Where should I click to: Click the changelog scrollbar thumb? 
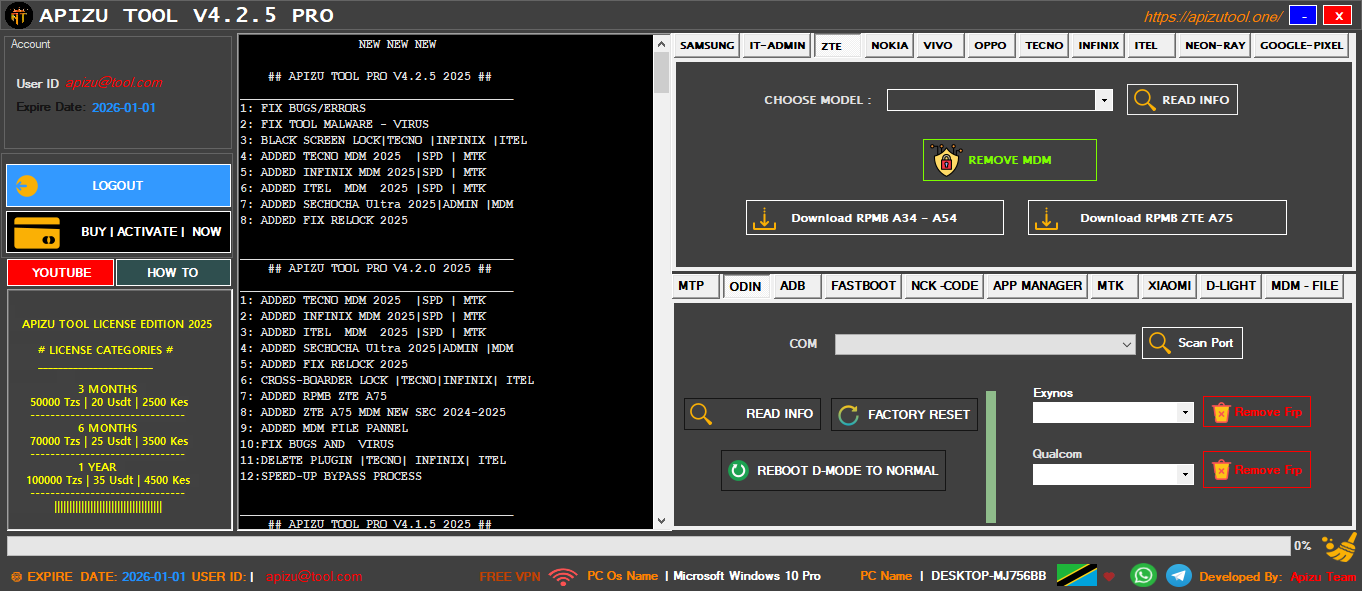(661, 72)
